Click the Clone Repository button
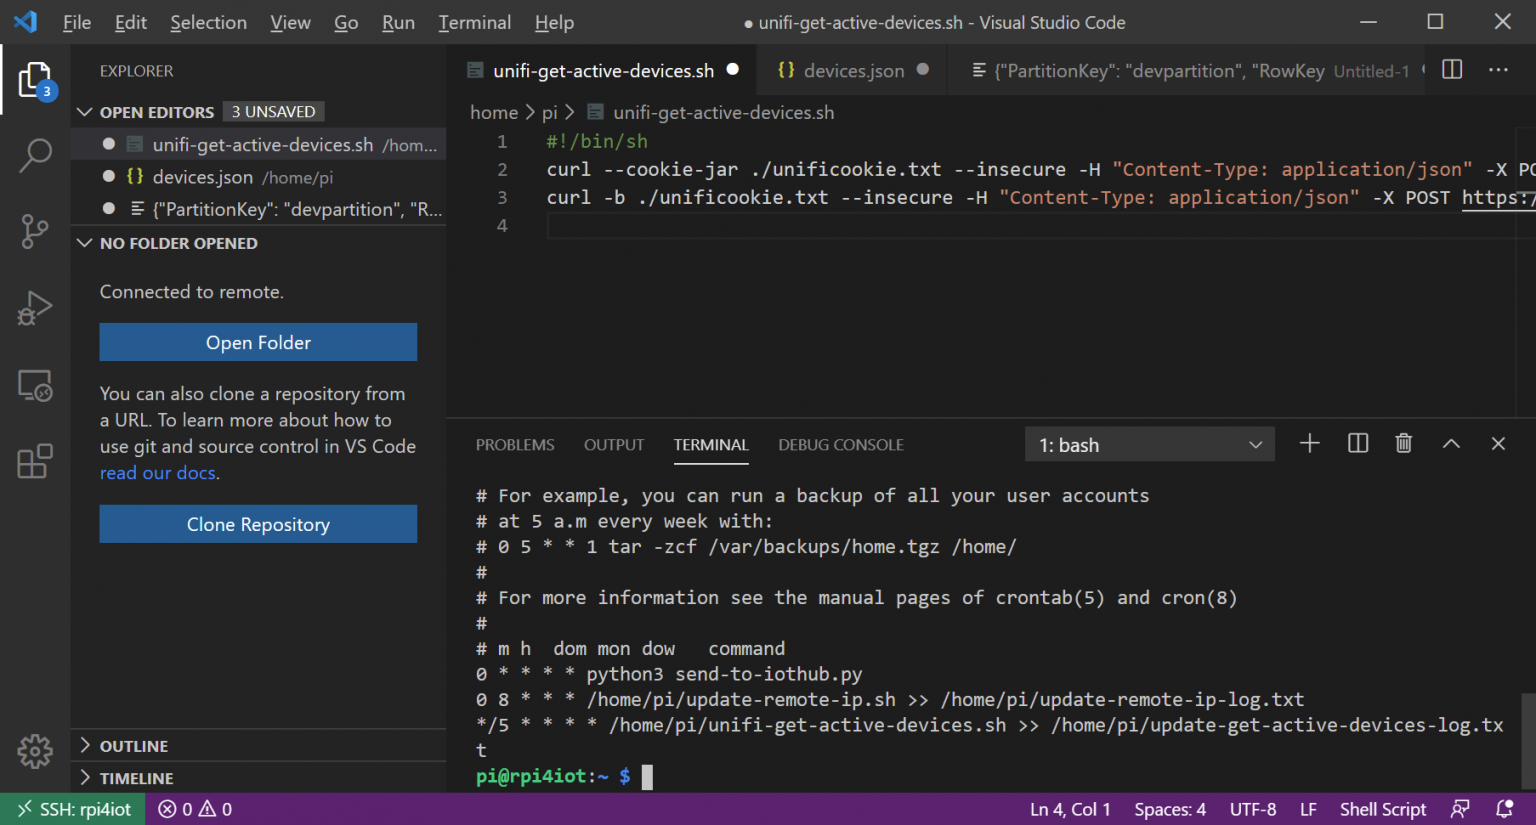This screenshot has height=825, width=1536. [x=258, y=524]
